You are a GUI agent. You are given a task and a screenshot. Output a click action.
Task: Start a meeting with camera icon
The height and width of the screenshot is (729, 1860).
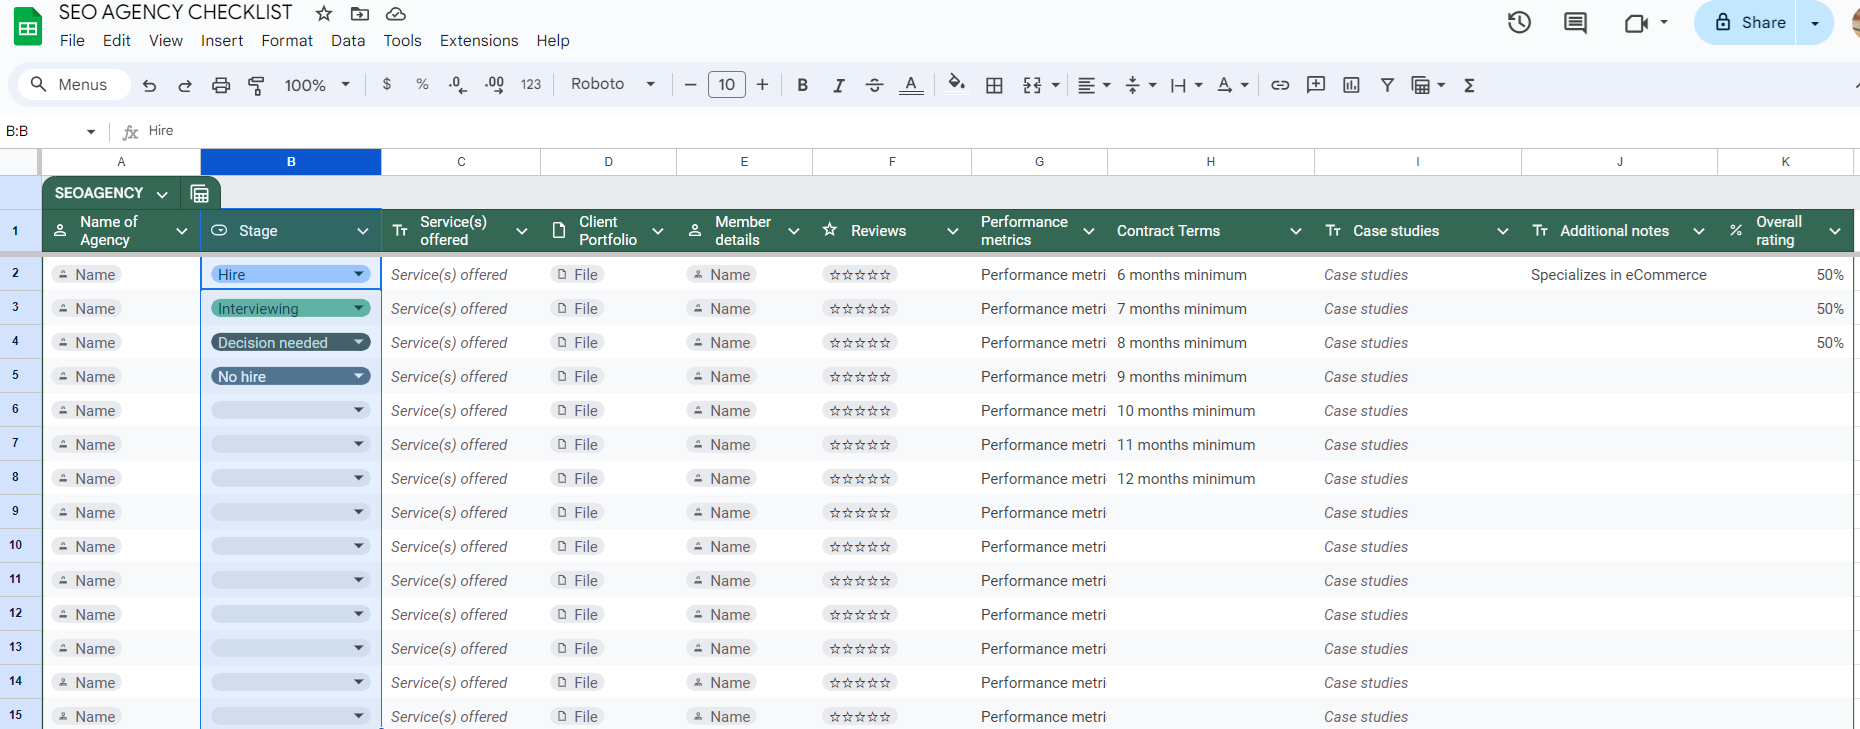tap(1636, 22)
